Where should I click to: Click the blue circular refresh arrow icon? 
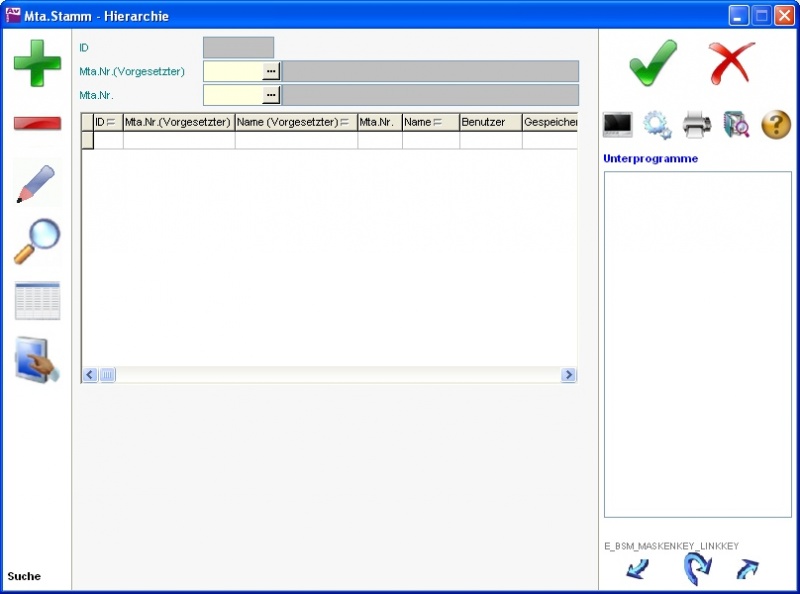coord(697,569)
